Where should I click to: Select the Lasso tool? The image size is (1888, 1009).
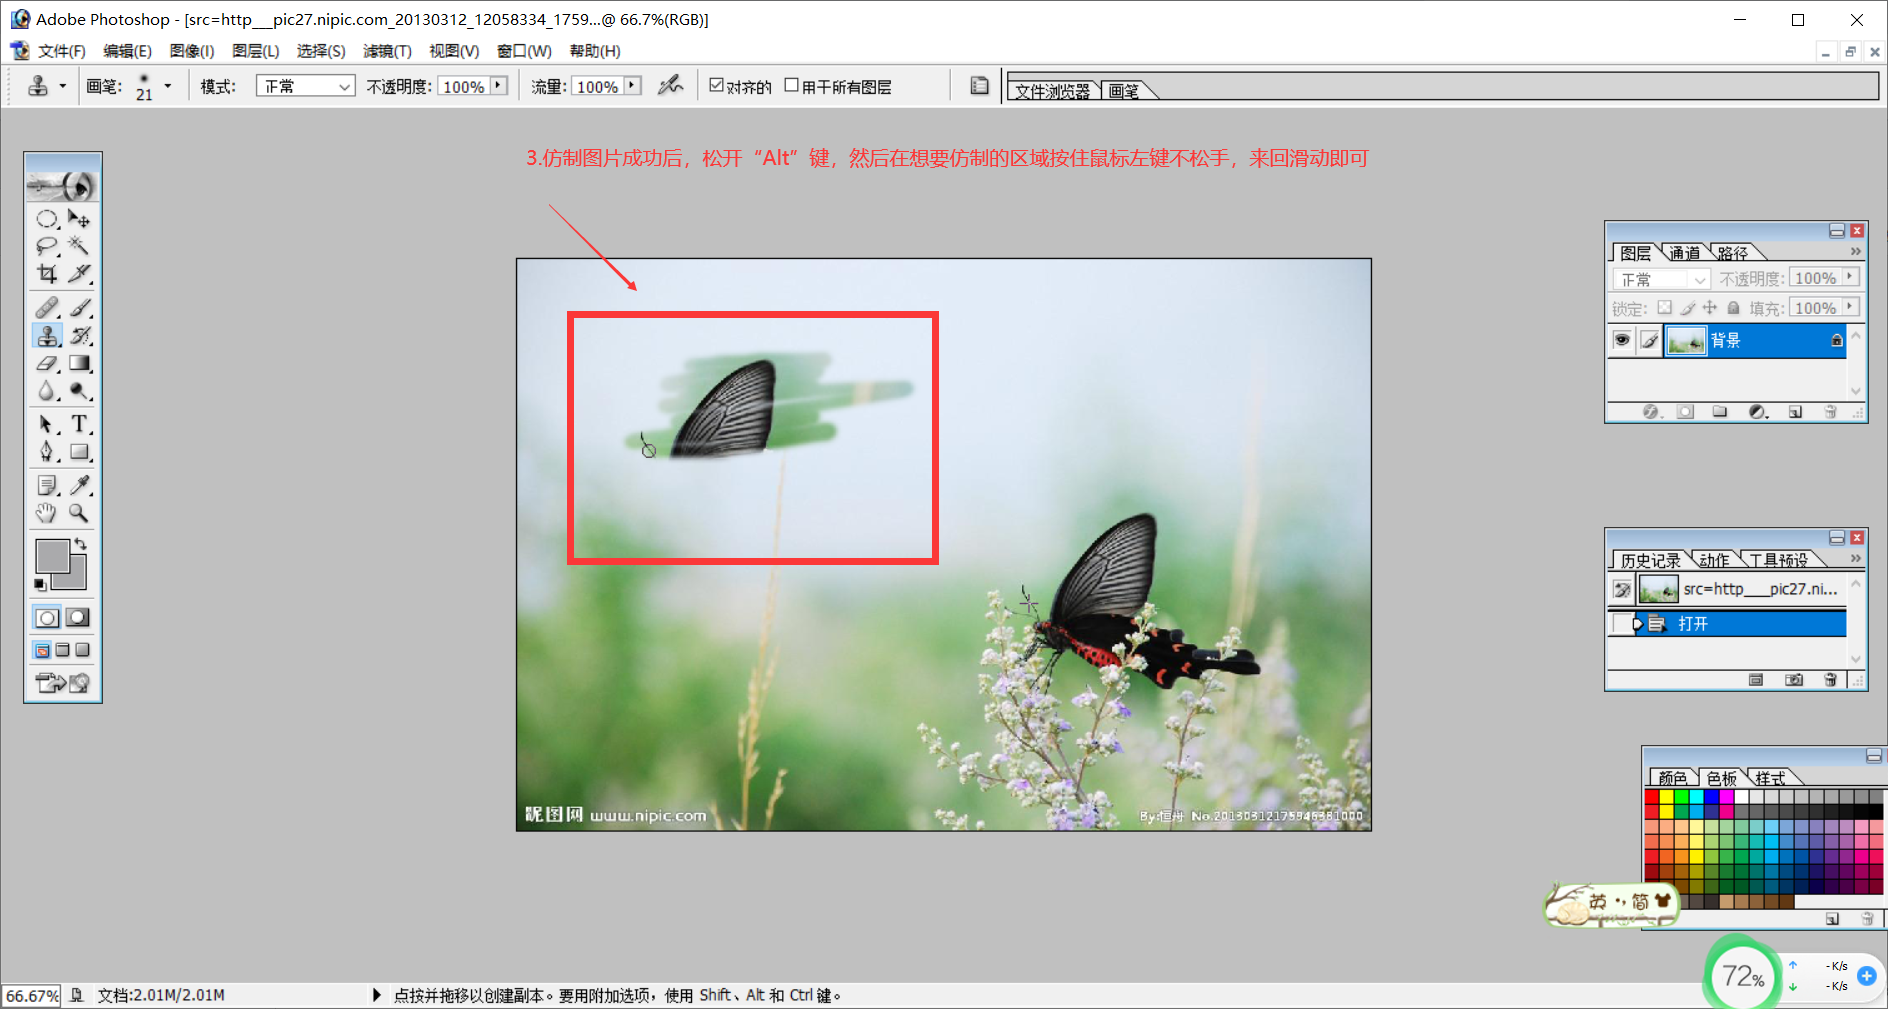point(47,245)
